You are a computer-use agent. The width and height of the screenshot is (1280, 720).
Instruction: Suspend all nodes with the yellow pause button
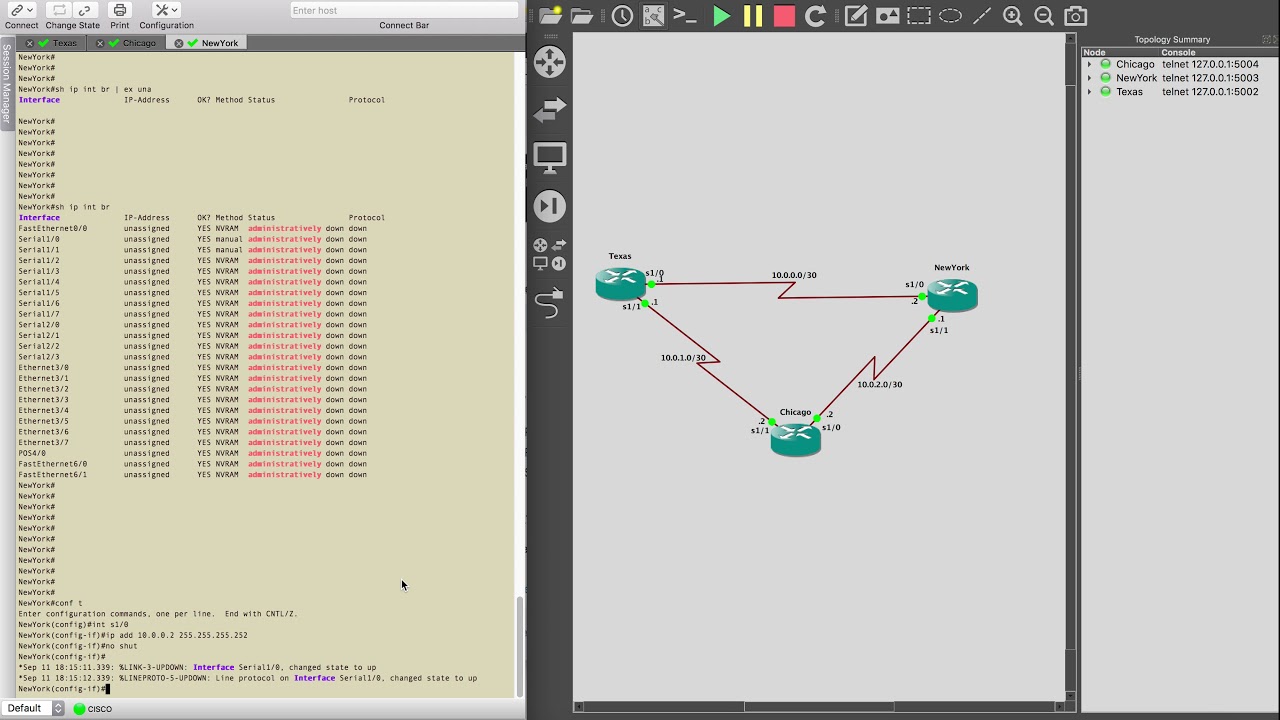point(753,16)
